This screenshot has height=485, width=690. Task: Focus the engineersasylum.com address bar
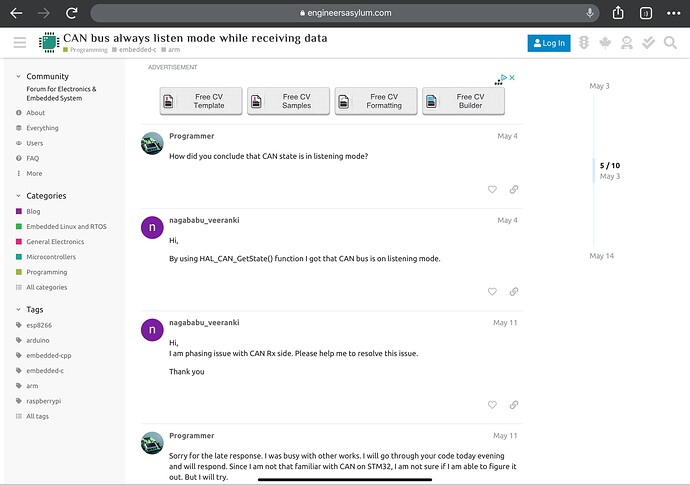coord(345,13)
